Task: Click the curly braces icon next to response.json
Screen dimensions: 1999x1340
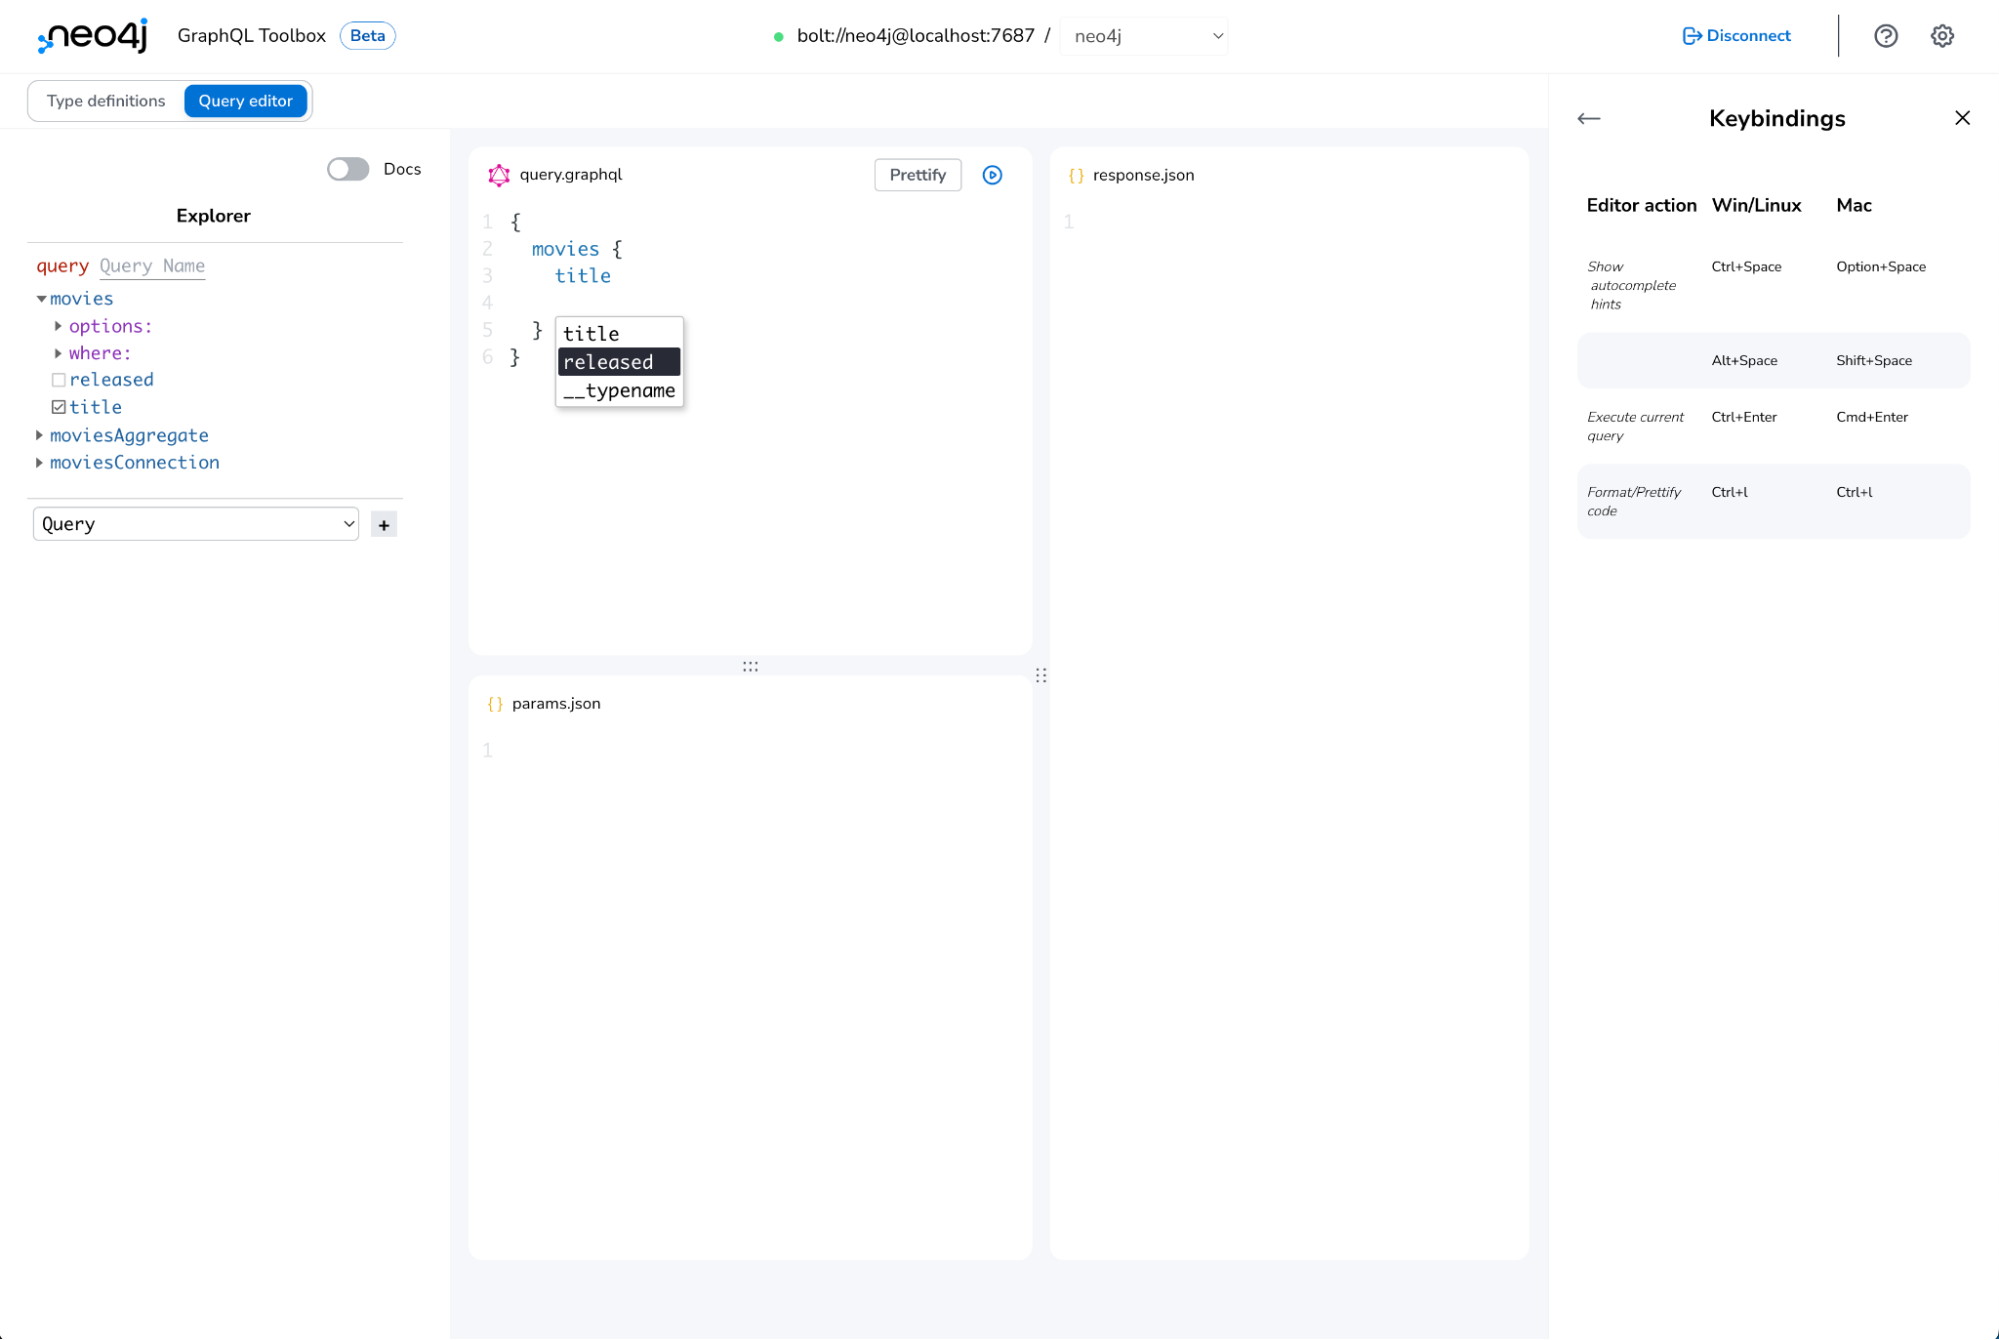Action: 1076,174
